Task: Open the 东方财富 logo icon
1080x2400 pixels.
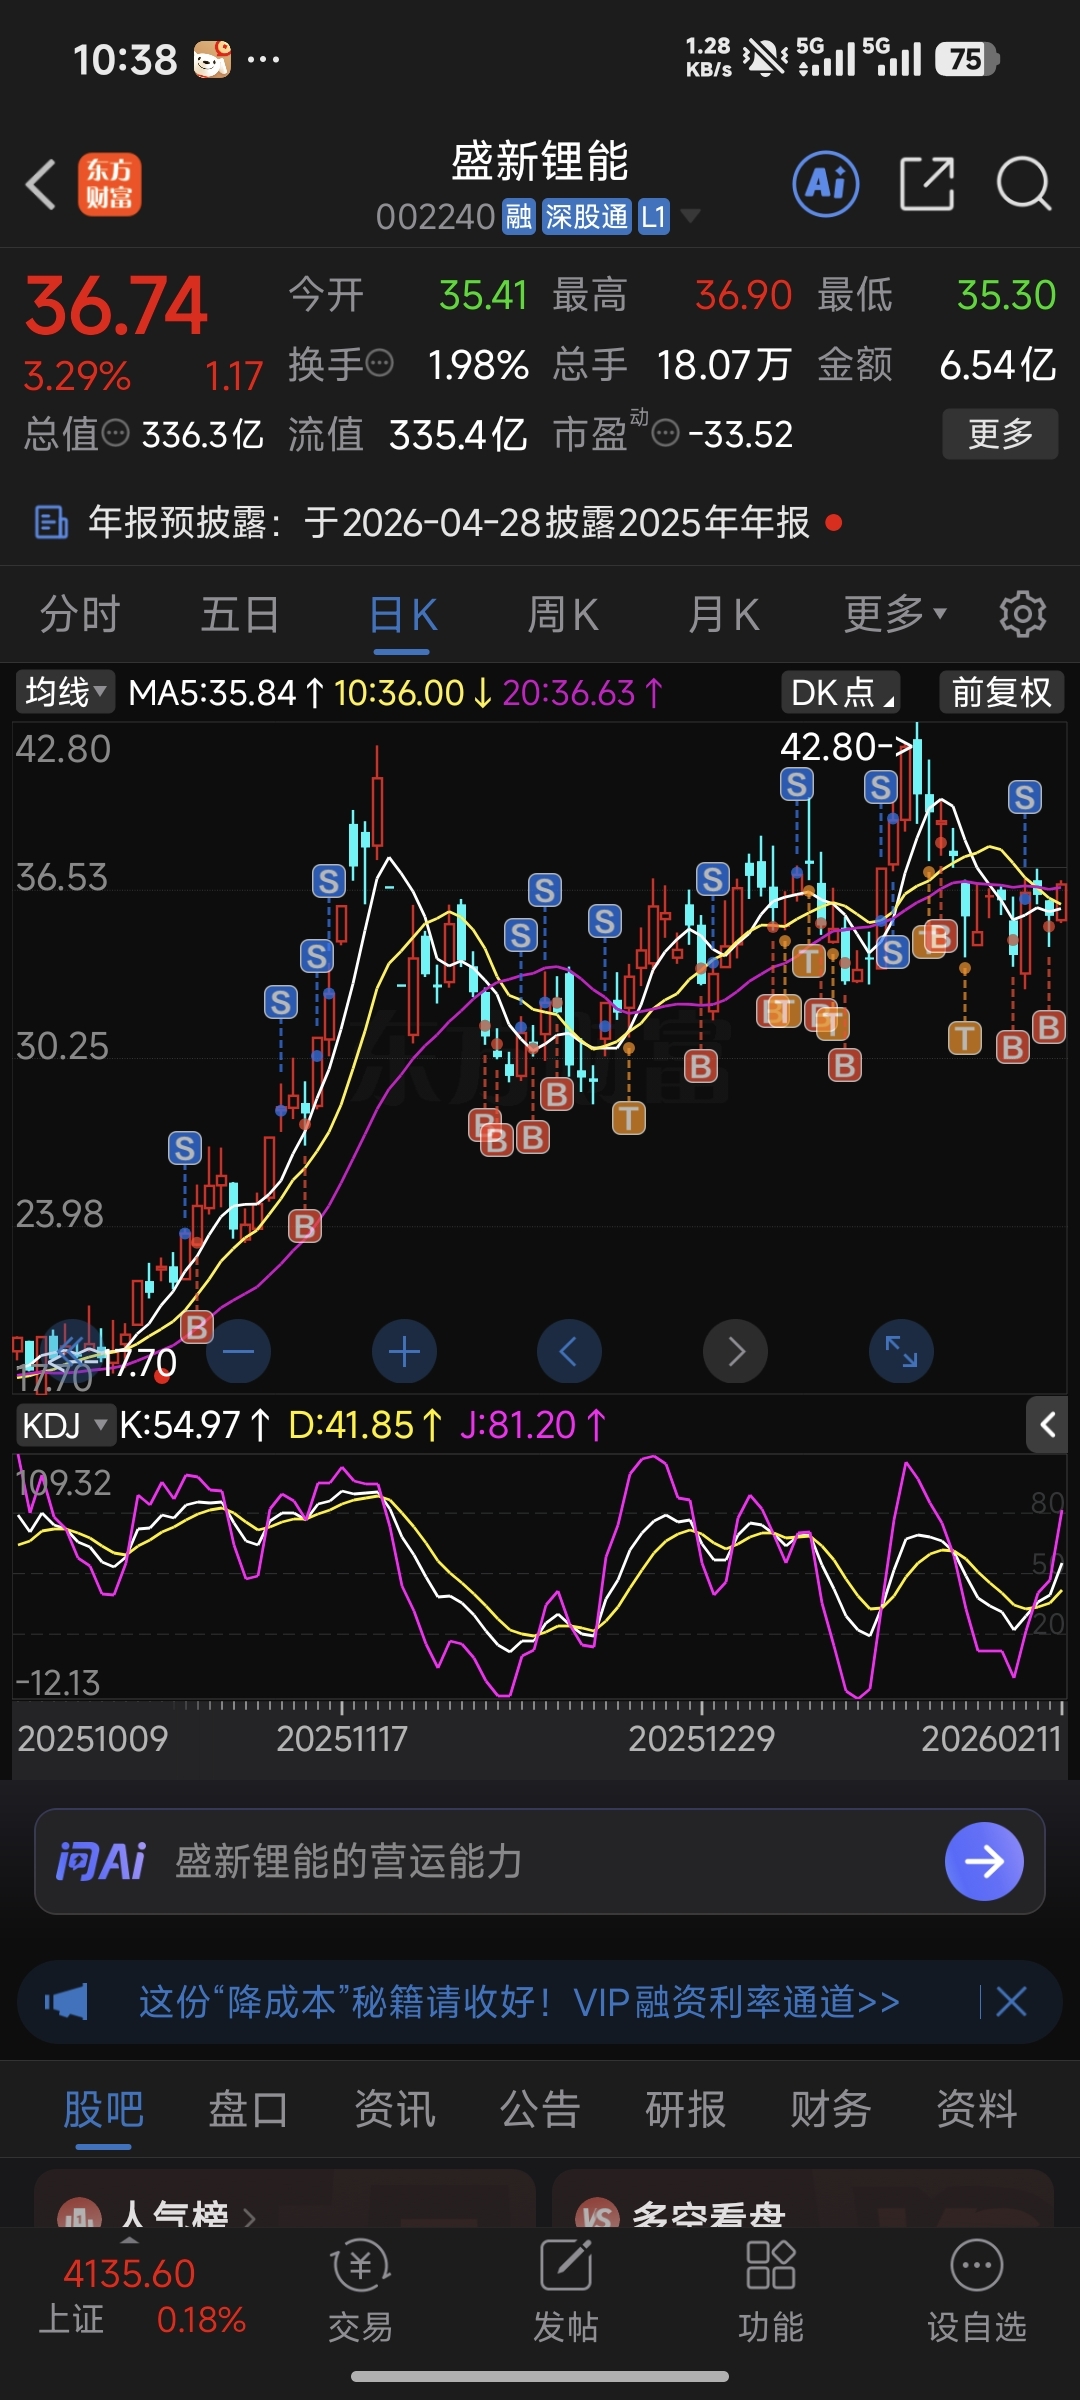Action: pyautogui.click(x=110, y=185)
